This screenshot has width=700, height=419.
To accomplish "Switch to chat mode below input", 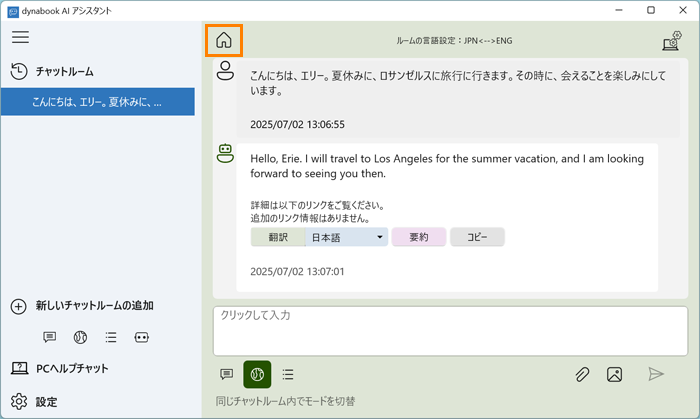I will [227, 374].
